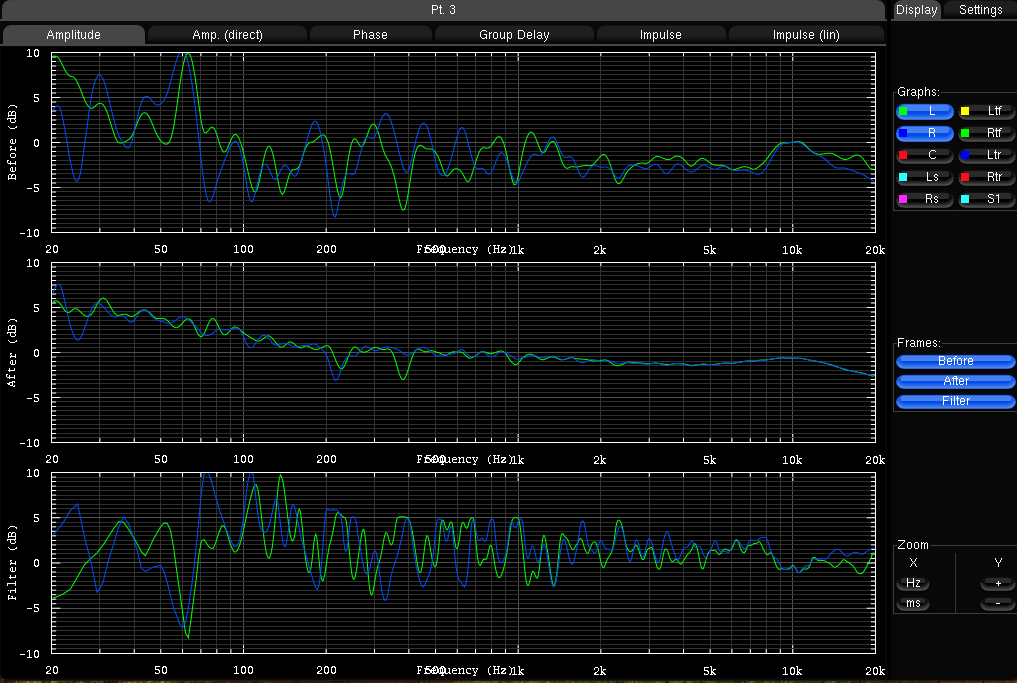Switch to the Phase tab
Viewport: 1017px width, 683px height.
click(x=370, y=35)
